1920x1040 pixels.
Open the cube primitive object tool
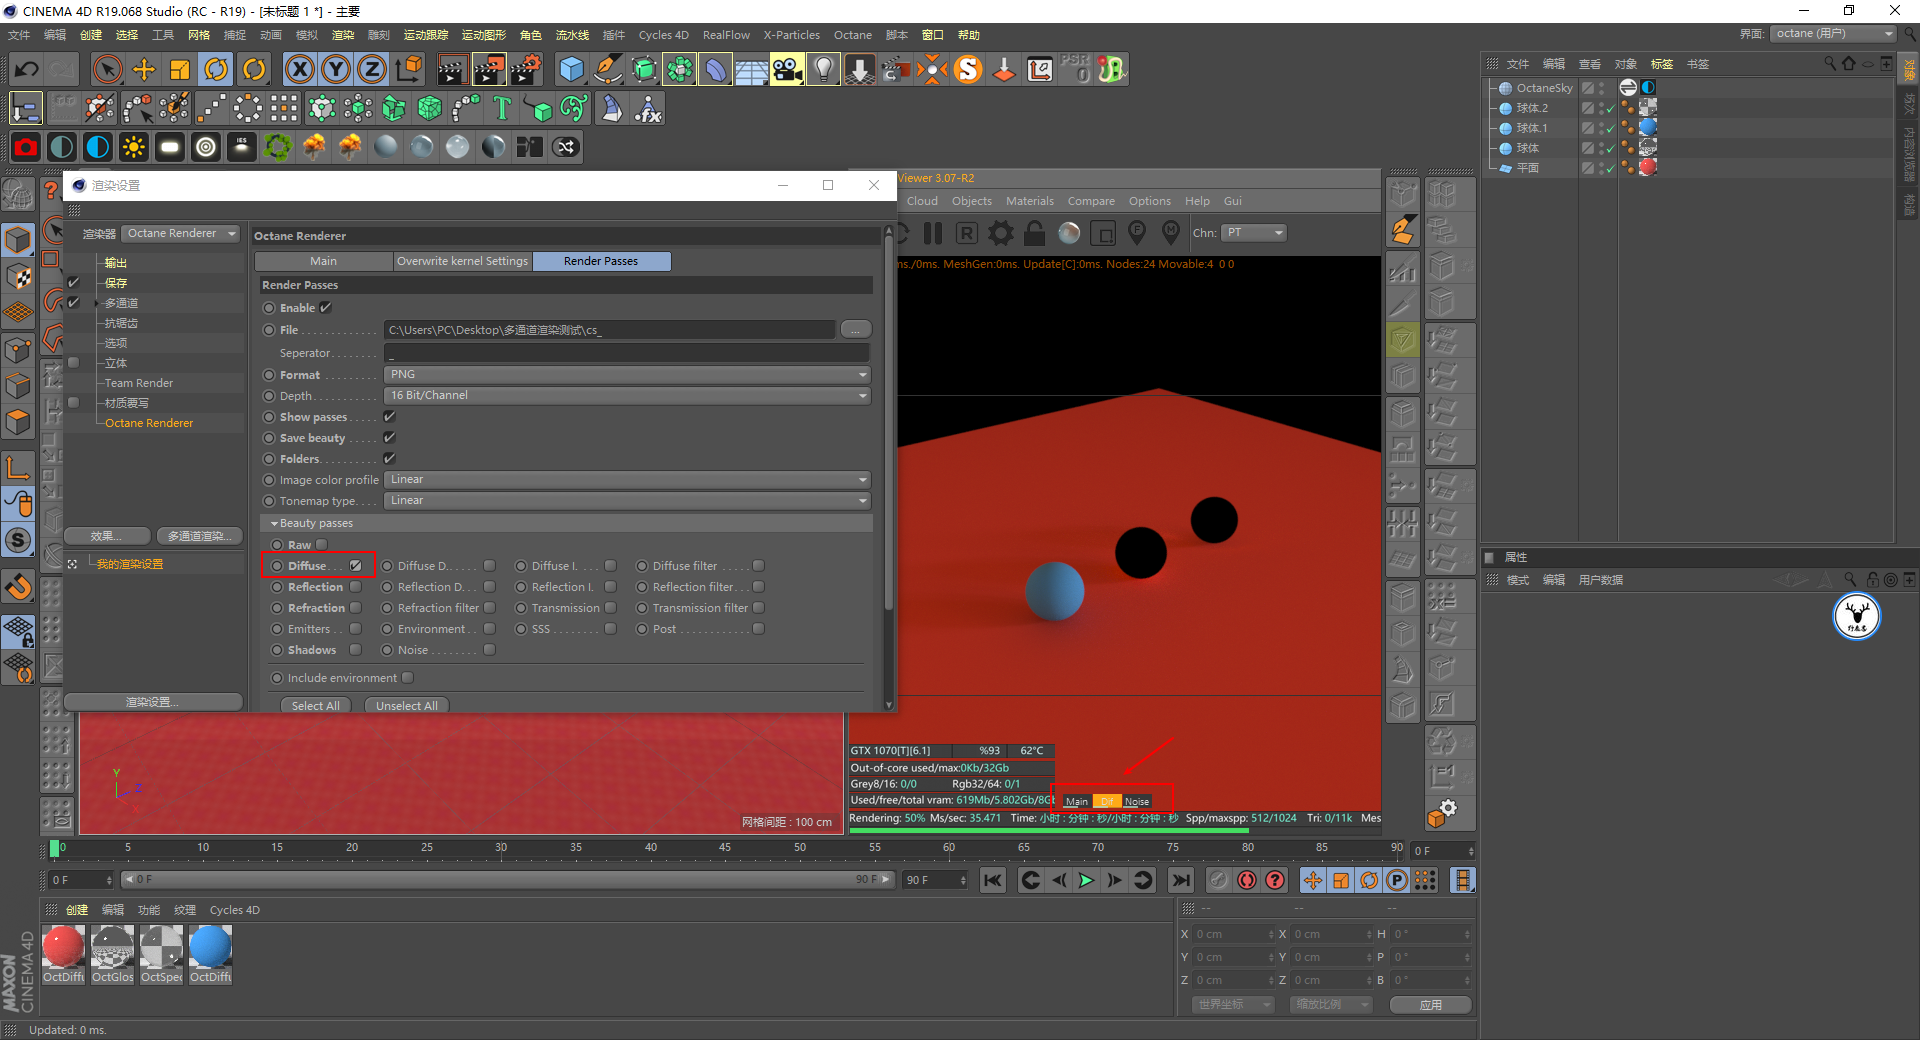[x=571, y=69]
